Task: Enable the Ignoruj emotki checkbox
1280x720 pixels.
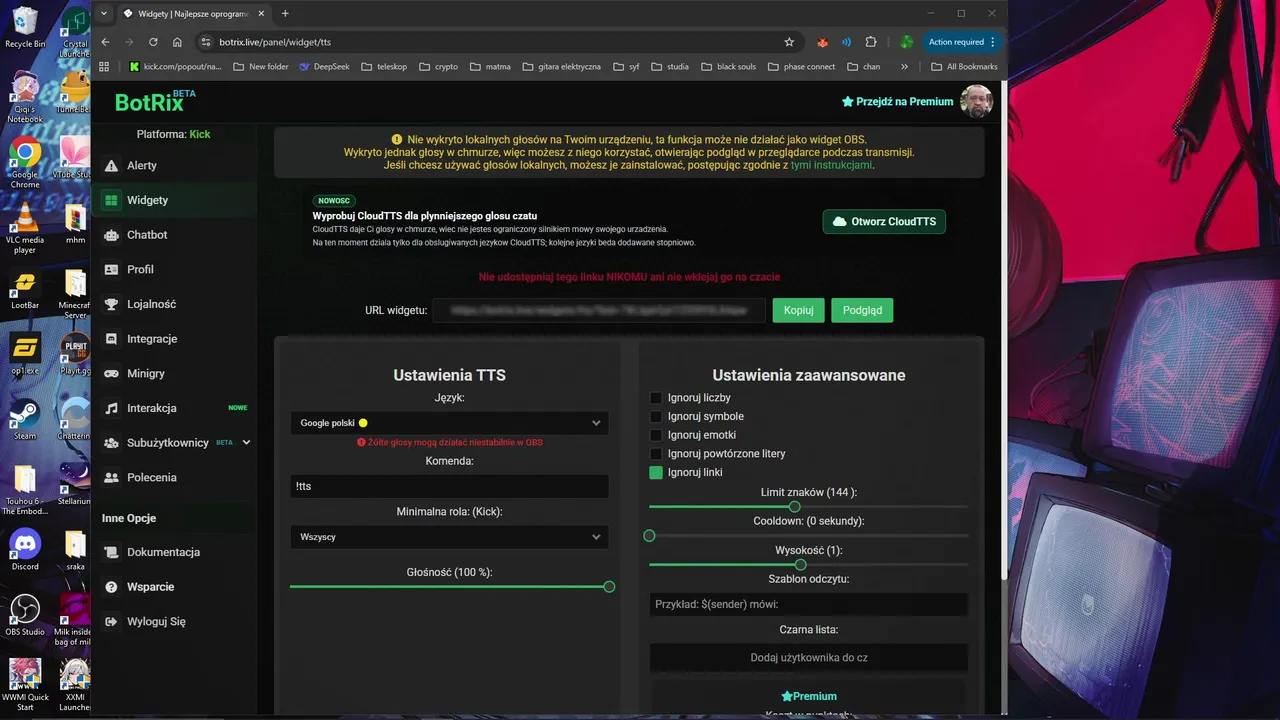Action: click(656, 435)
